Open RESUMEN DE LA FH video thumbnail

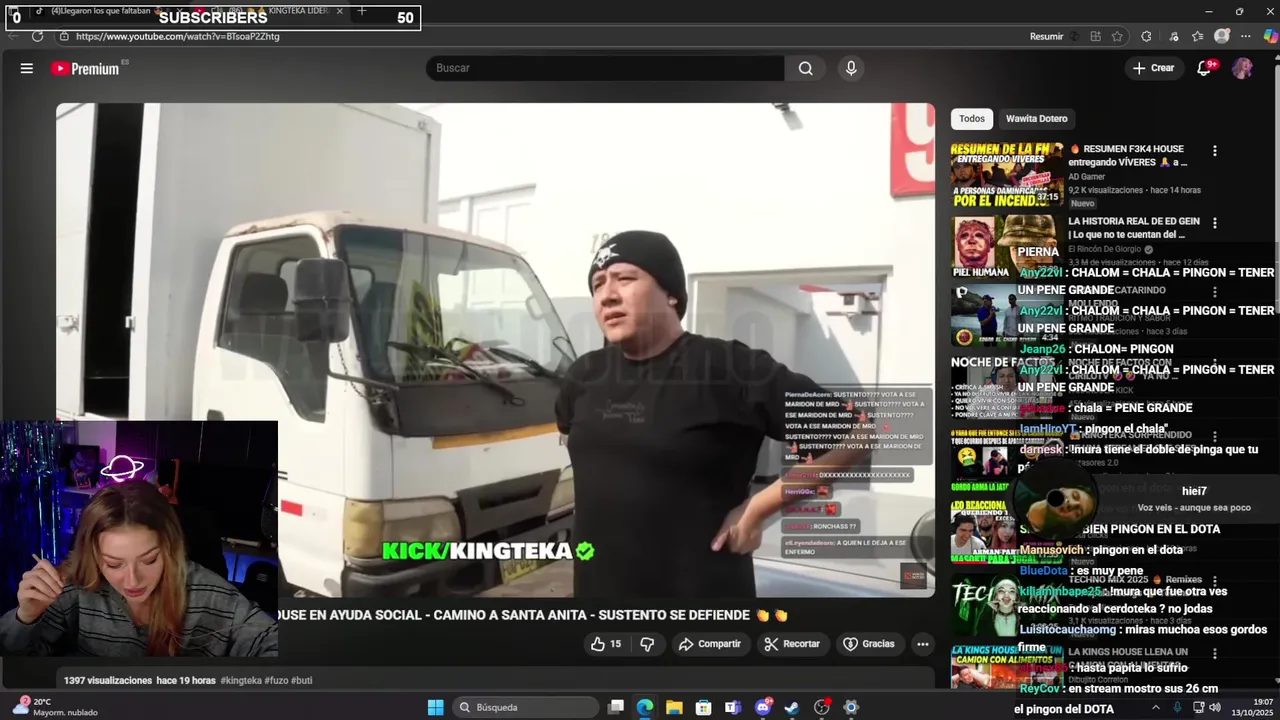click(1007, 174)
